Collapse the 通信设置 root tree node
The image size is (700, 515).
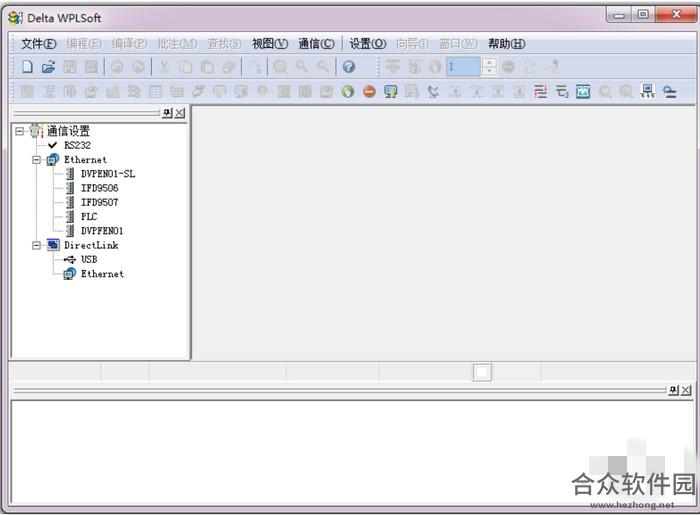[x=19, y=131]
